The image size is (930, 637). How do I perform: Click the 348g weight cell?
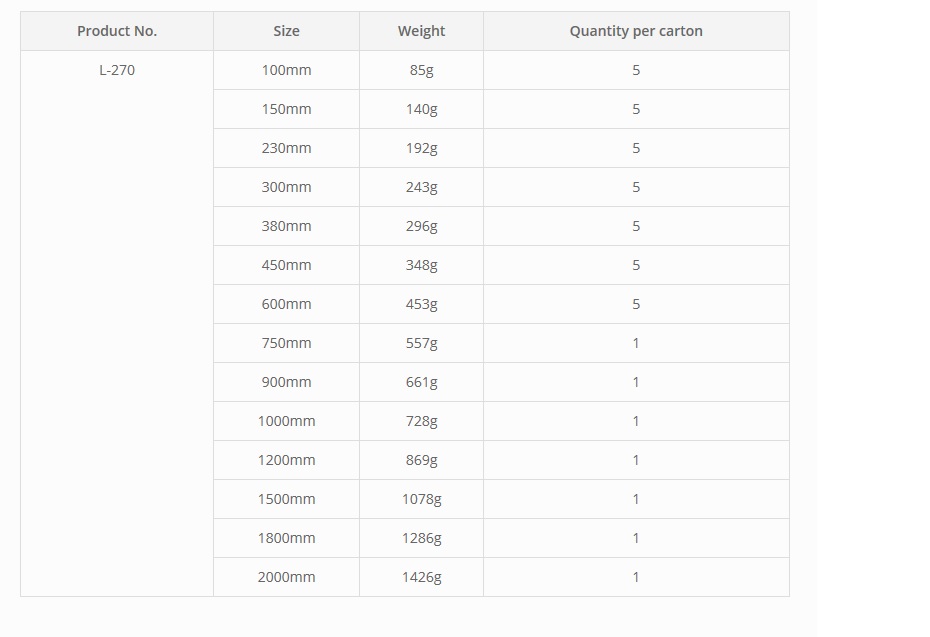coord(421,265)
